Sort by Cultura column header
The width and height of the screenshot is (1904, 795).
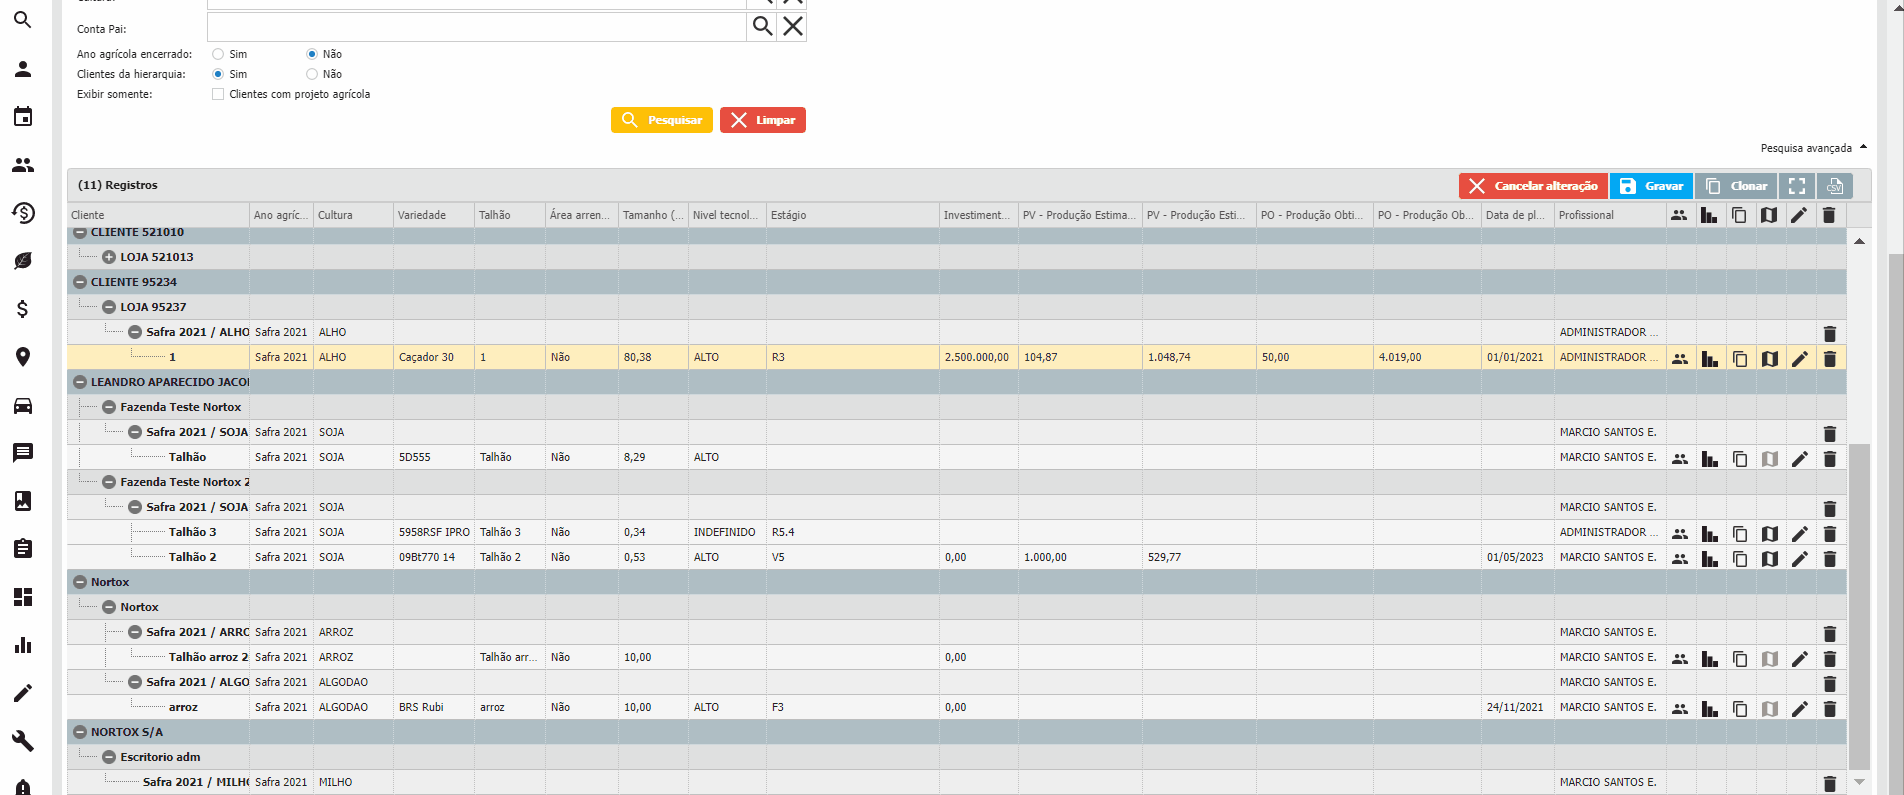(353, 215)
